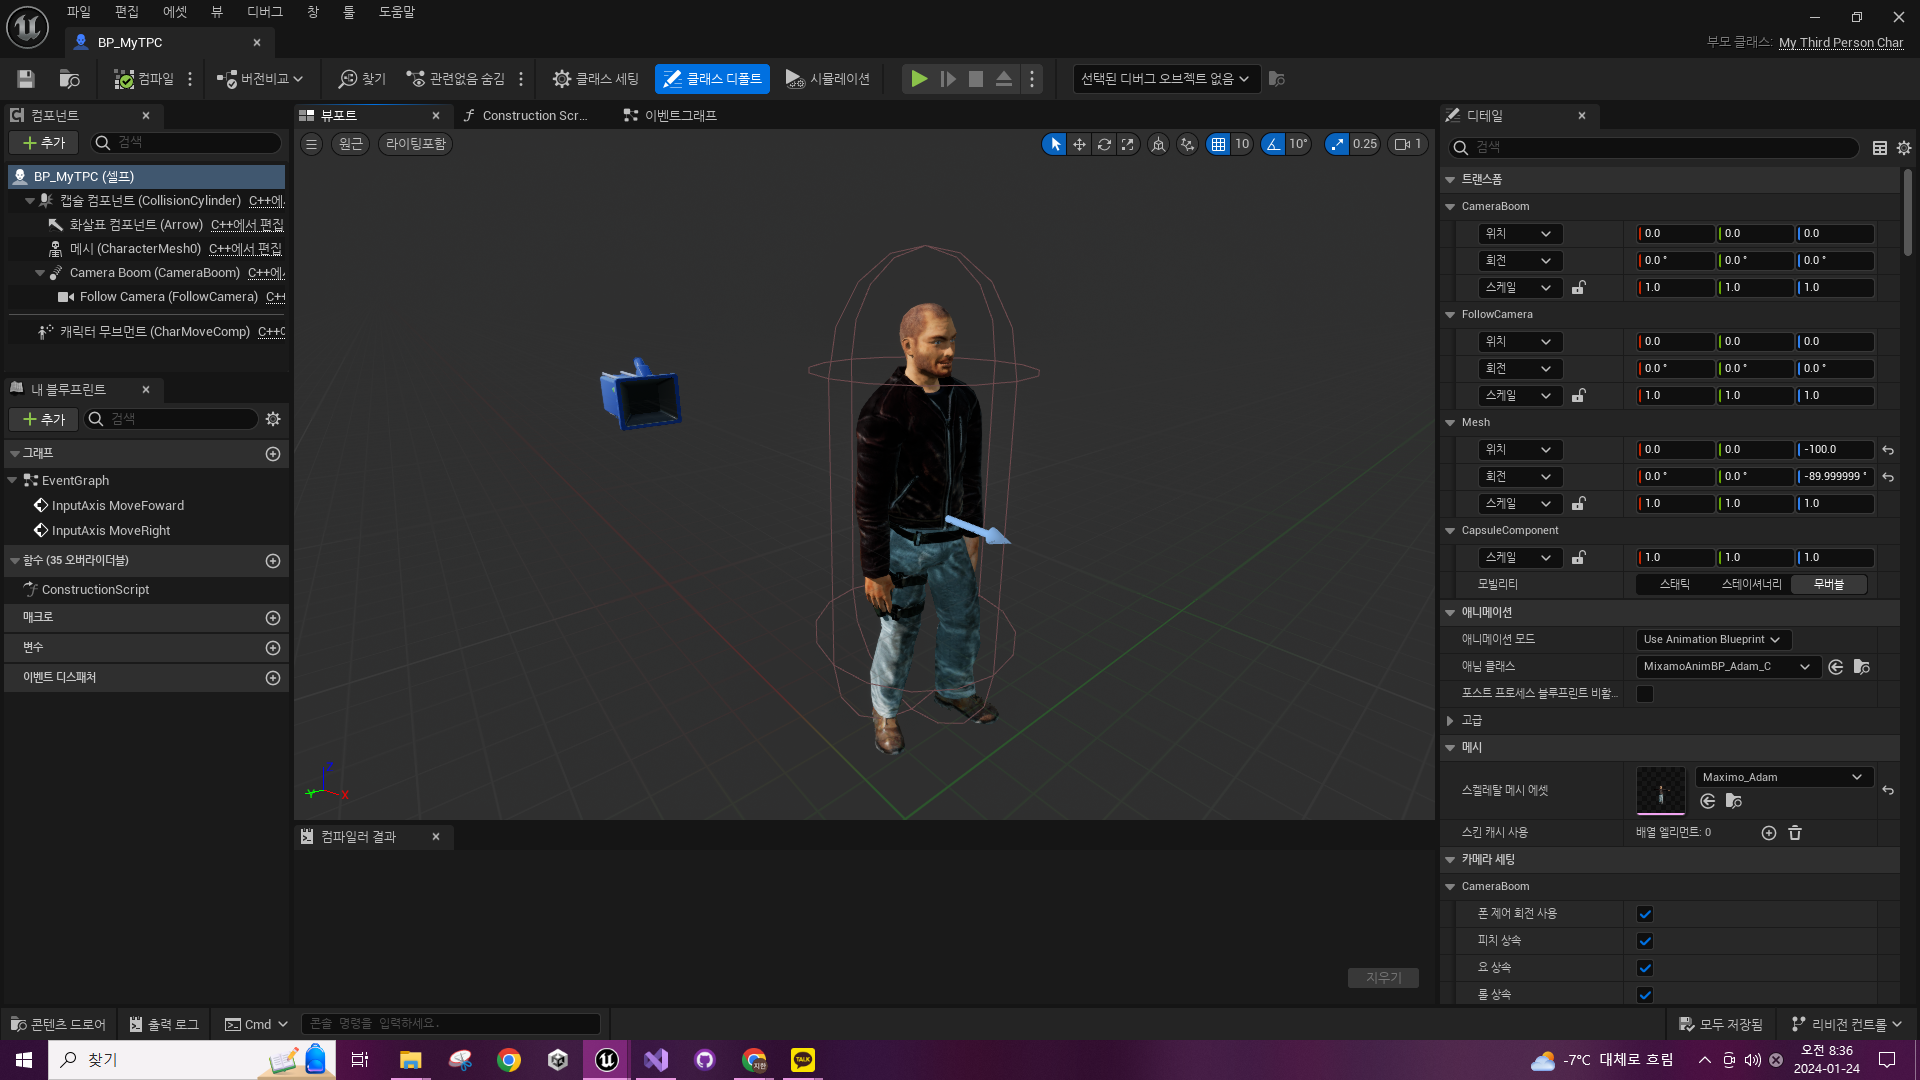This screenshot has width=1920, height=1080.
Task: Click the Maximo_Adam skeletal mesh thumbnail
Action: tap(1660, 791)
